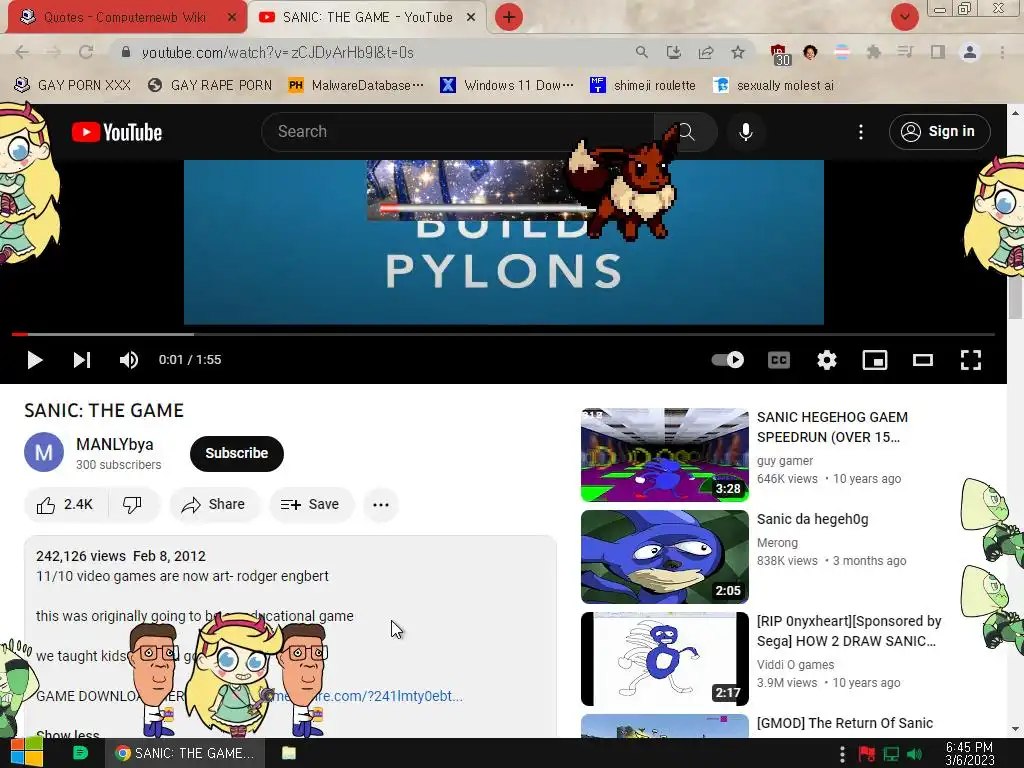Screen dimensions: 1024x768
Task: Open the Extensions puzzle piece menu
Action: pos(873,52)
